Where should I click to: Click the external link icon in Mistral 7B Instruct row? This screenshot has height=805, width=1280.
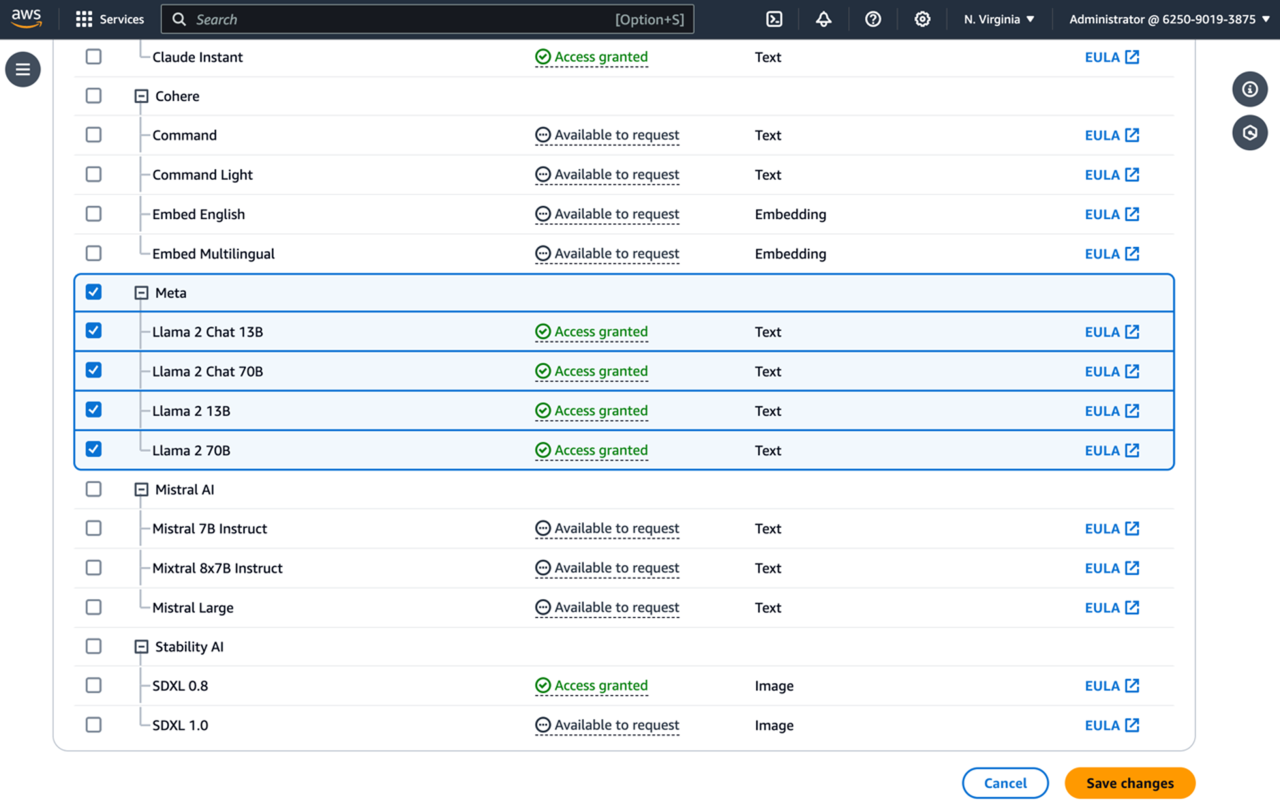pos(1132,528)
